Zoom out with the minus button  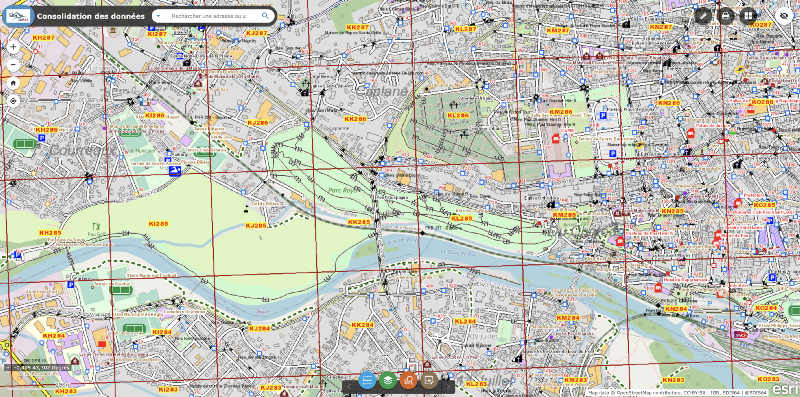(13, 65)
